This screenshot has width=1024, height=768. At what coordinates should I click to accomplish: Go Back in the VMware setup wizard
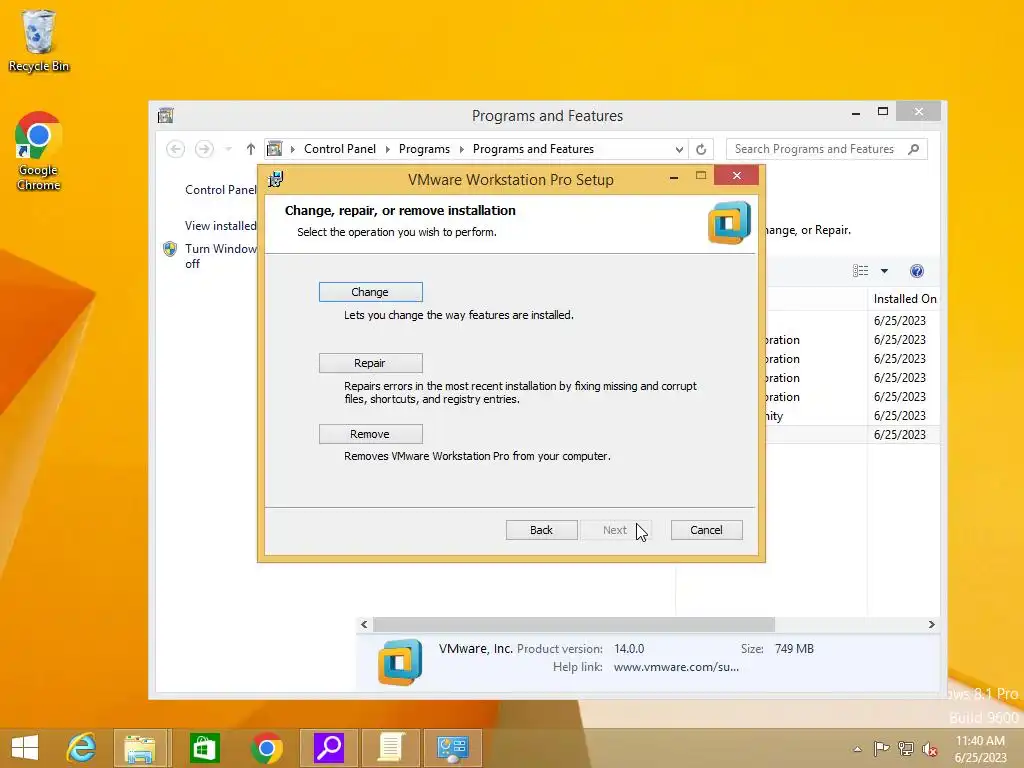(541, 530)
